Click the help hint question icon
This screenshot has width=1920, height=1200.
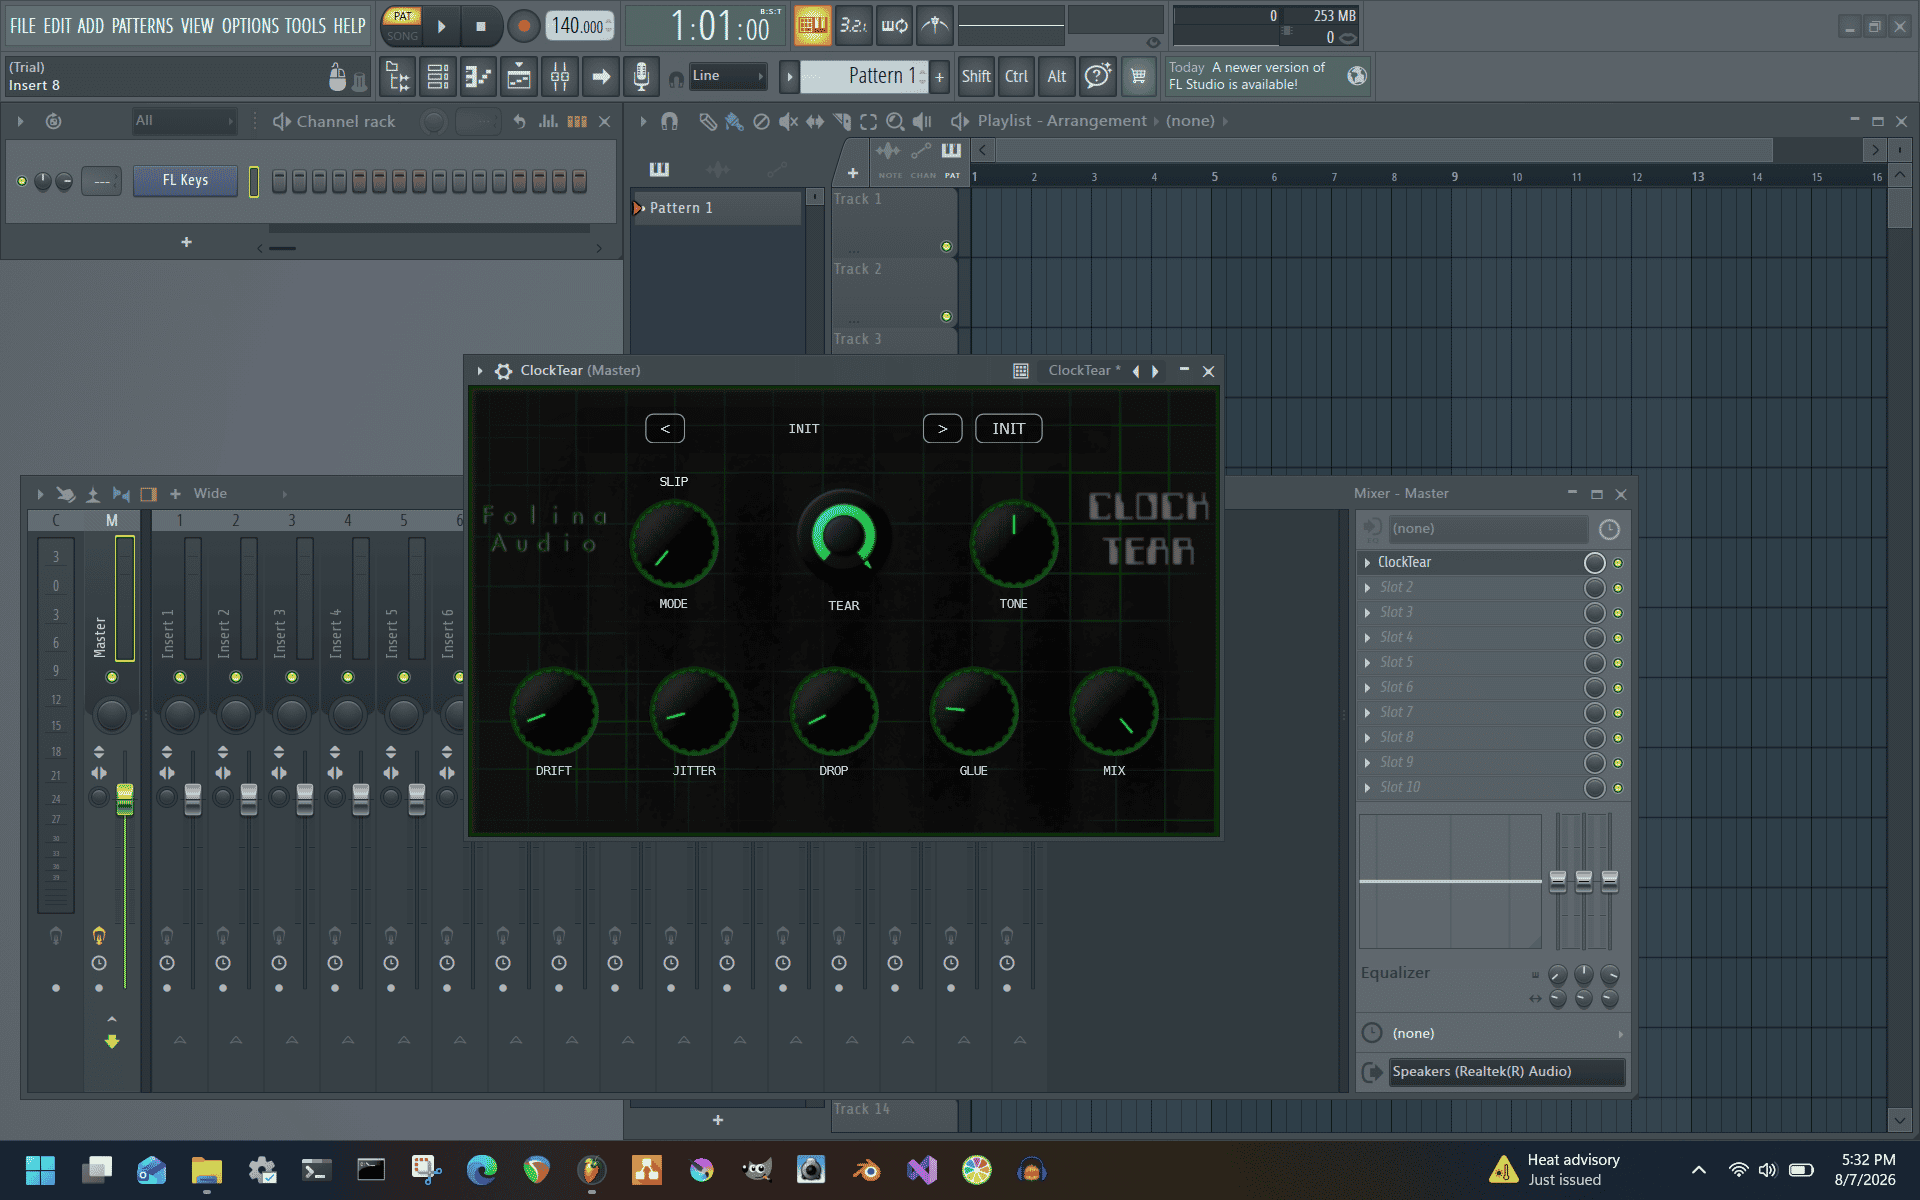pos(1097,76)
